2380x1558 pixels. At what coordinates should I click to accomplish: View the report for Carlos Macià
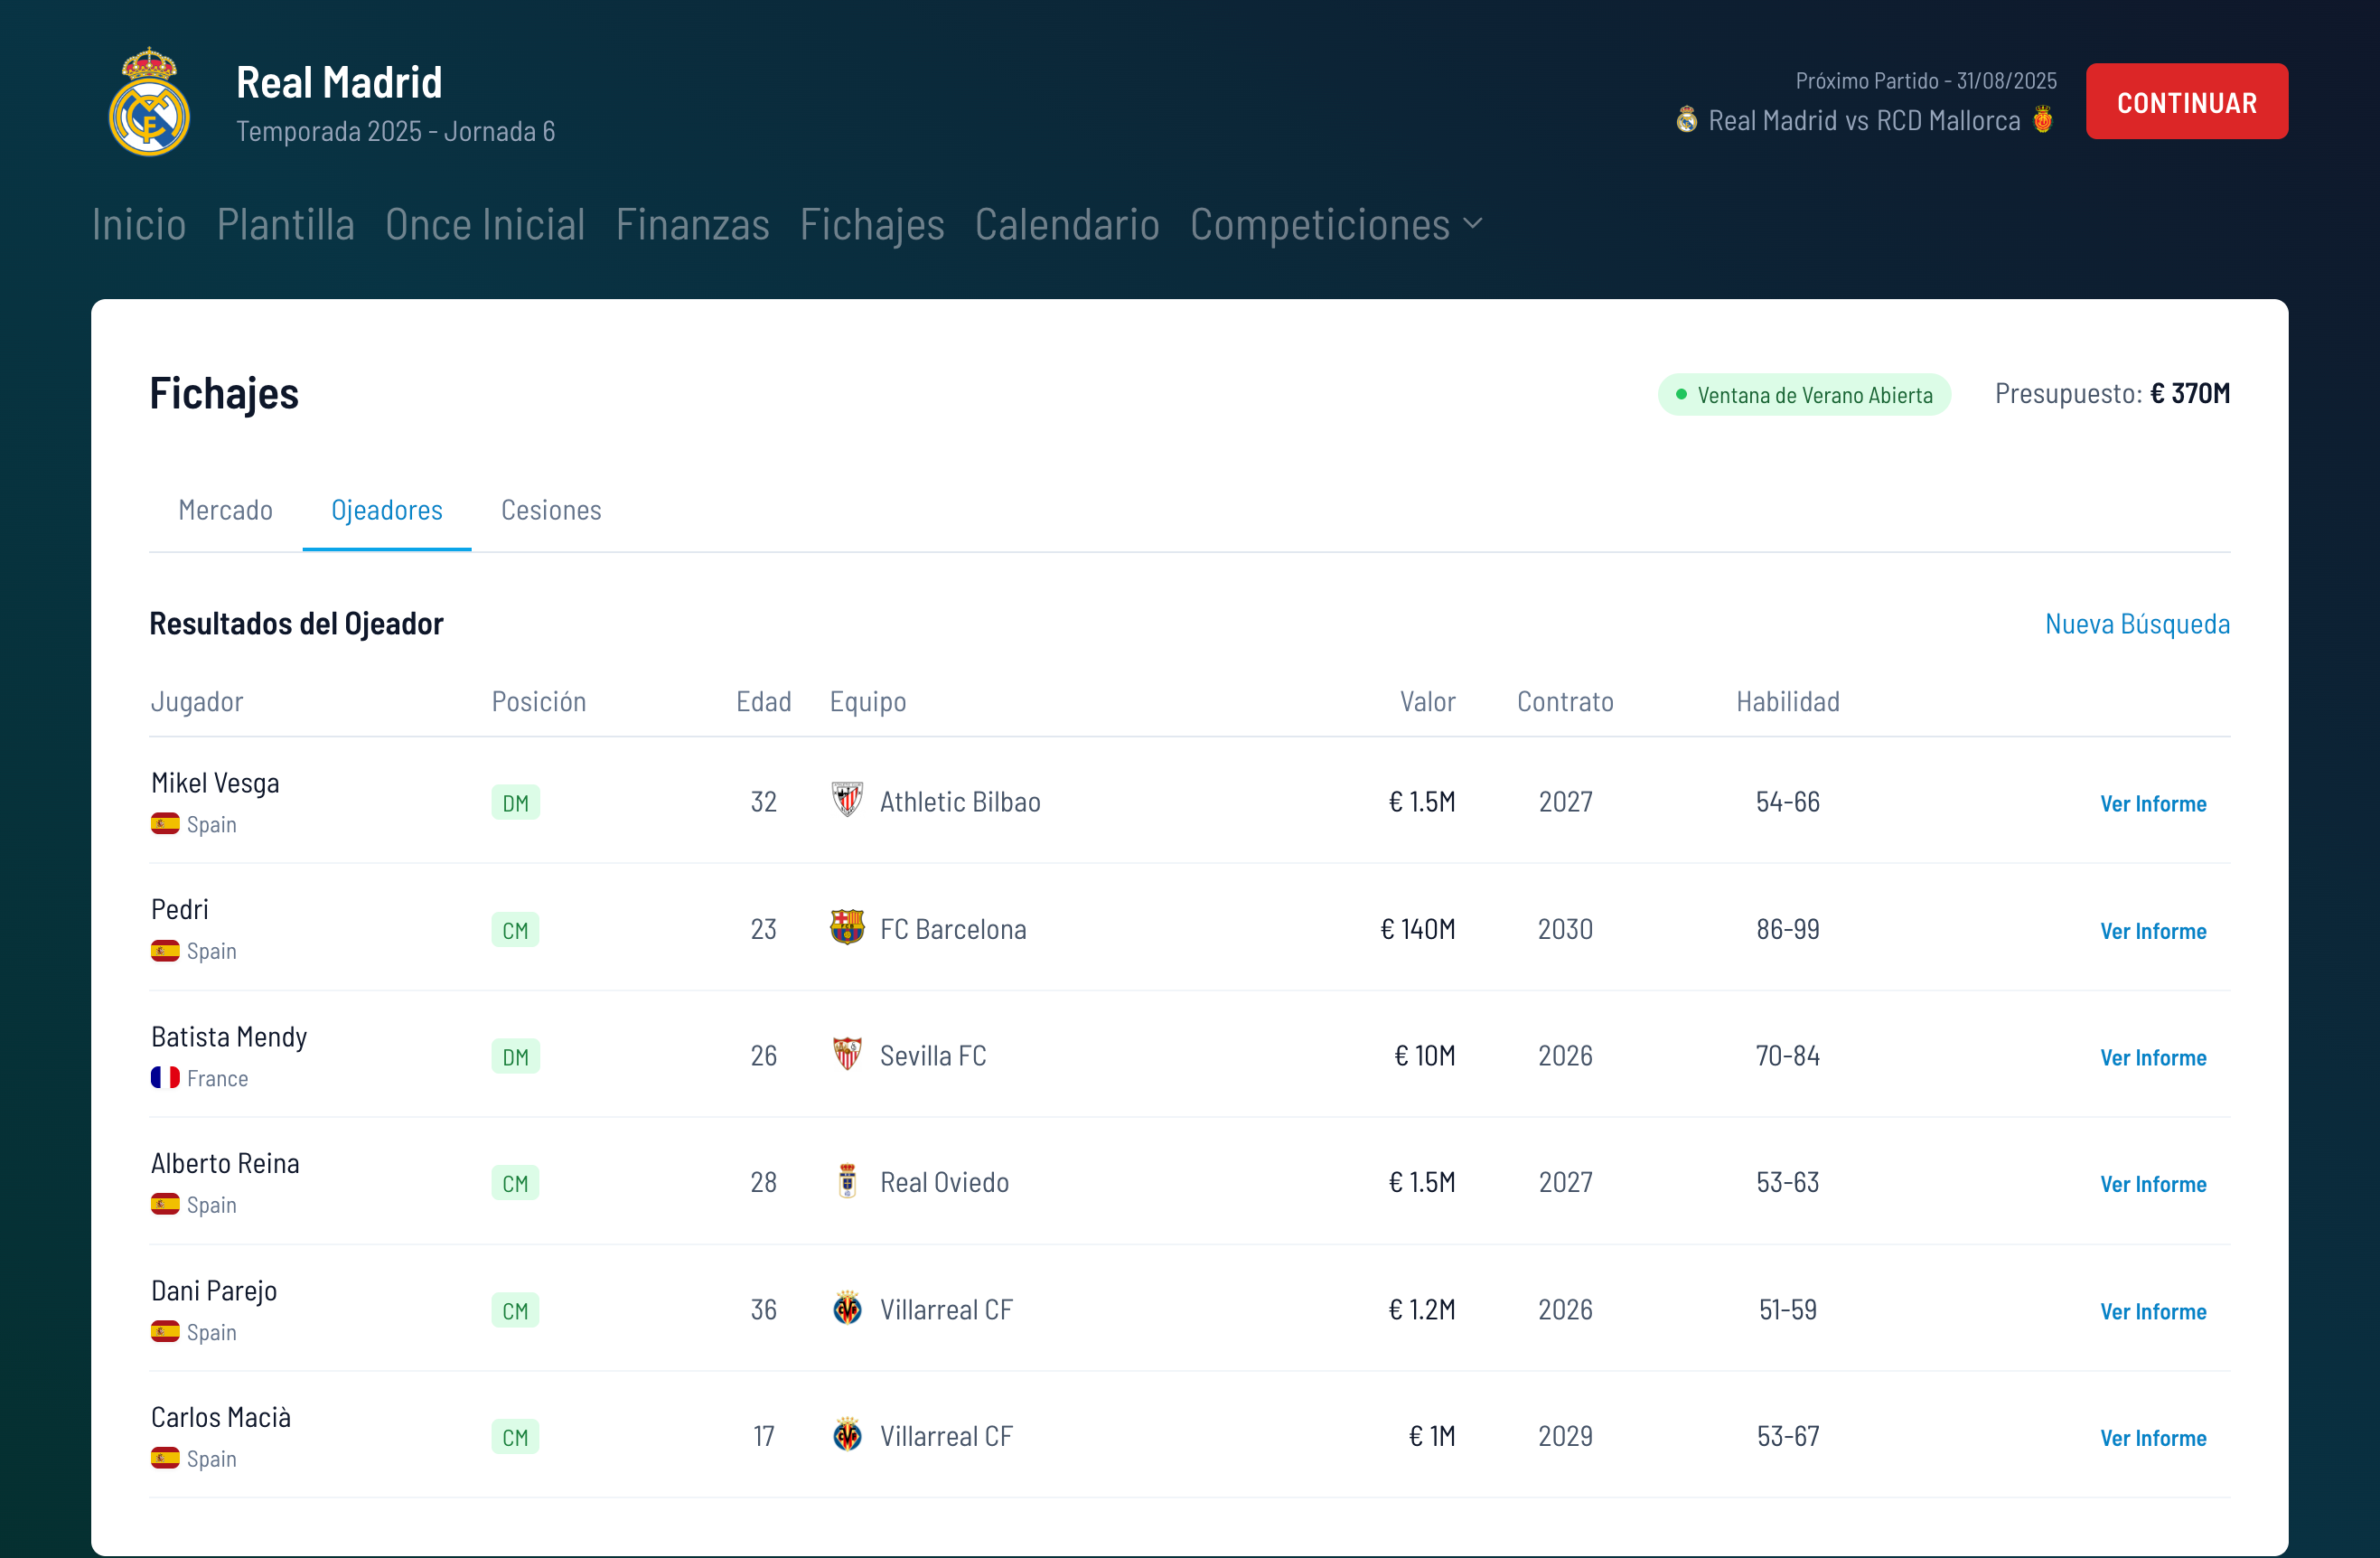click(x=2152, y=1438)
